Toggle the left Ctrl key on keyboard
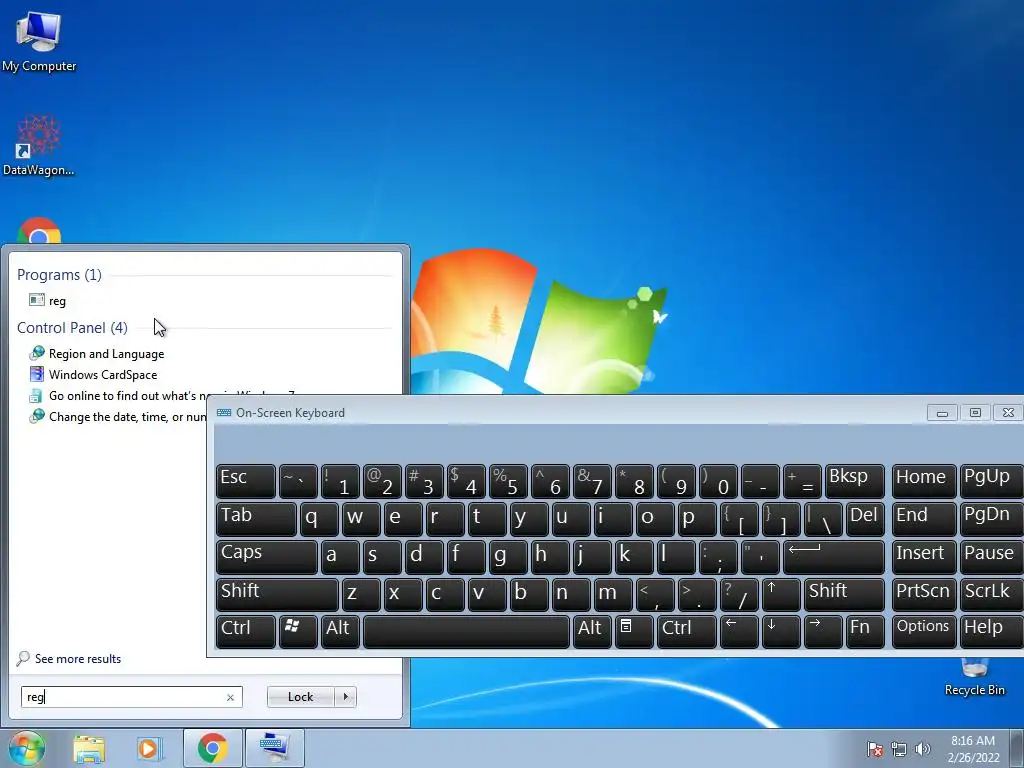Screen dimensions: 1024x768 246,632
